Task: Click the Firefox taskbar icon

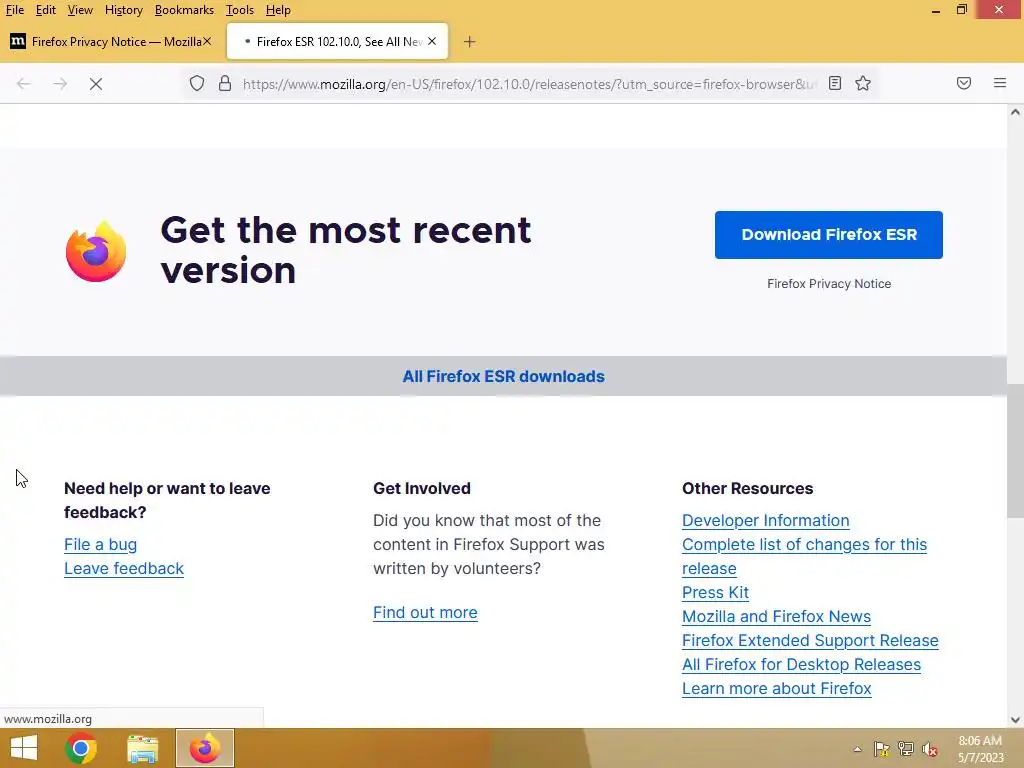Action: [204, 748]
